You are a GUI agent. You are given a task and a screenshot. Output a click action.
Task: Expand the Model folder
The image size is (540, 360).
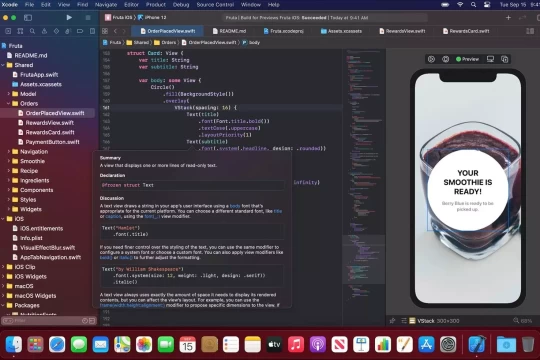[9, 94]
